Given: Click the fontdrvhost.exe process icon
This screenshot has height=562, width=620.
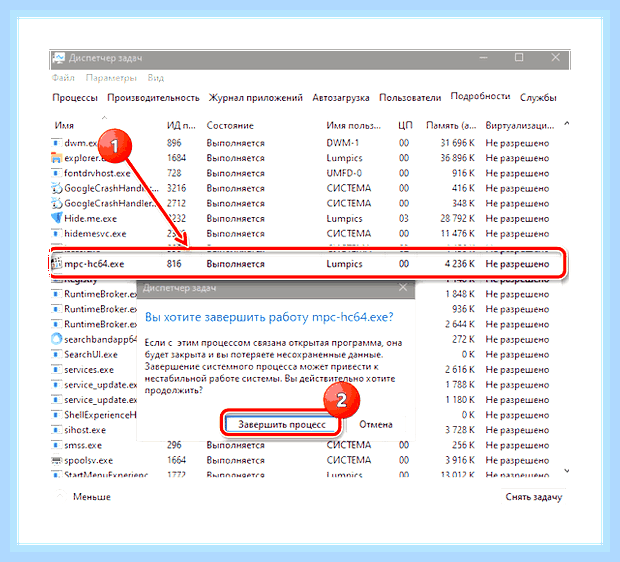Looking at the screenshot, I should click(57, 173).
